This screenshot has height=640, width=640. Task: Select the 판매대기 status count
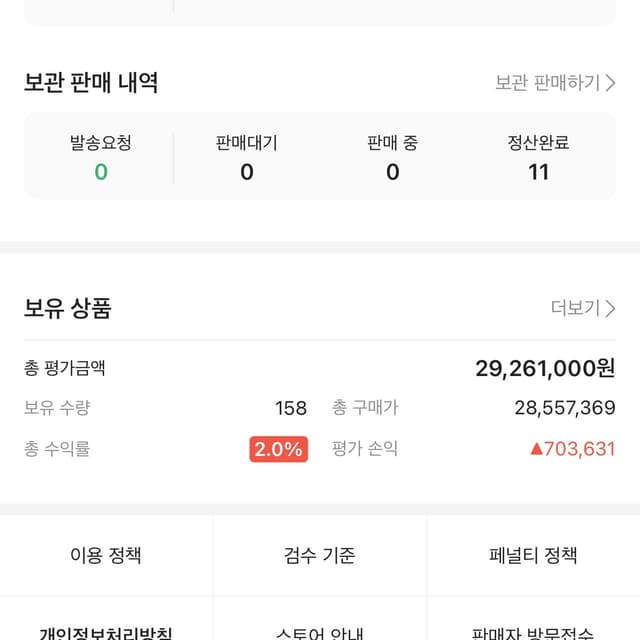point(246,171)
